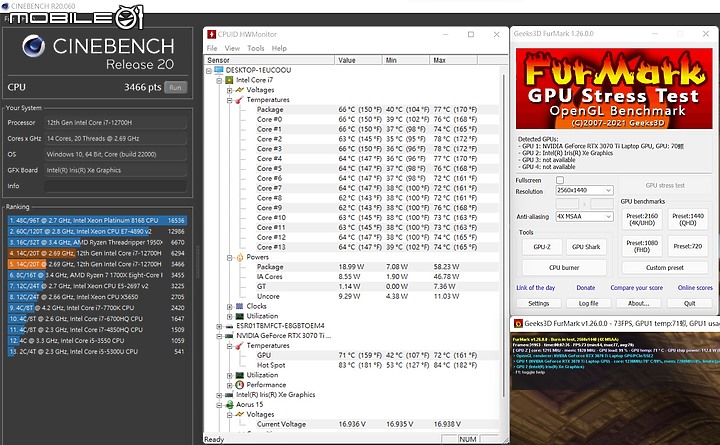Click the drive icon beside ESR01TBMFCT
The height and width of the screenshot is (445, 720).
click(x=229, y=326)
